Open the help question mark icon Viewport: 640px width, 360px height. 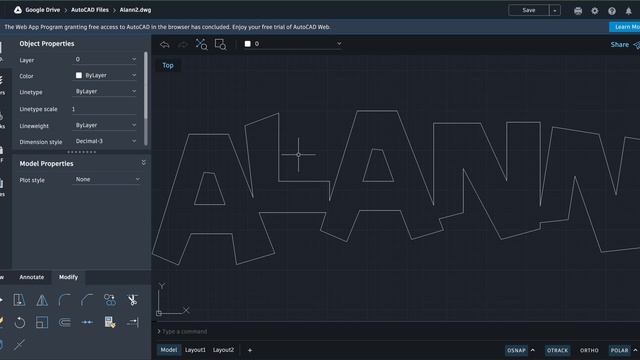point(612,11)
